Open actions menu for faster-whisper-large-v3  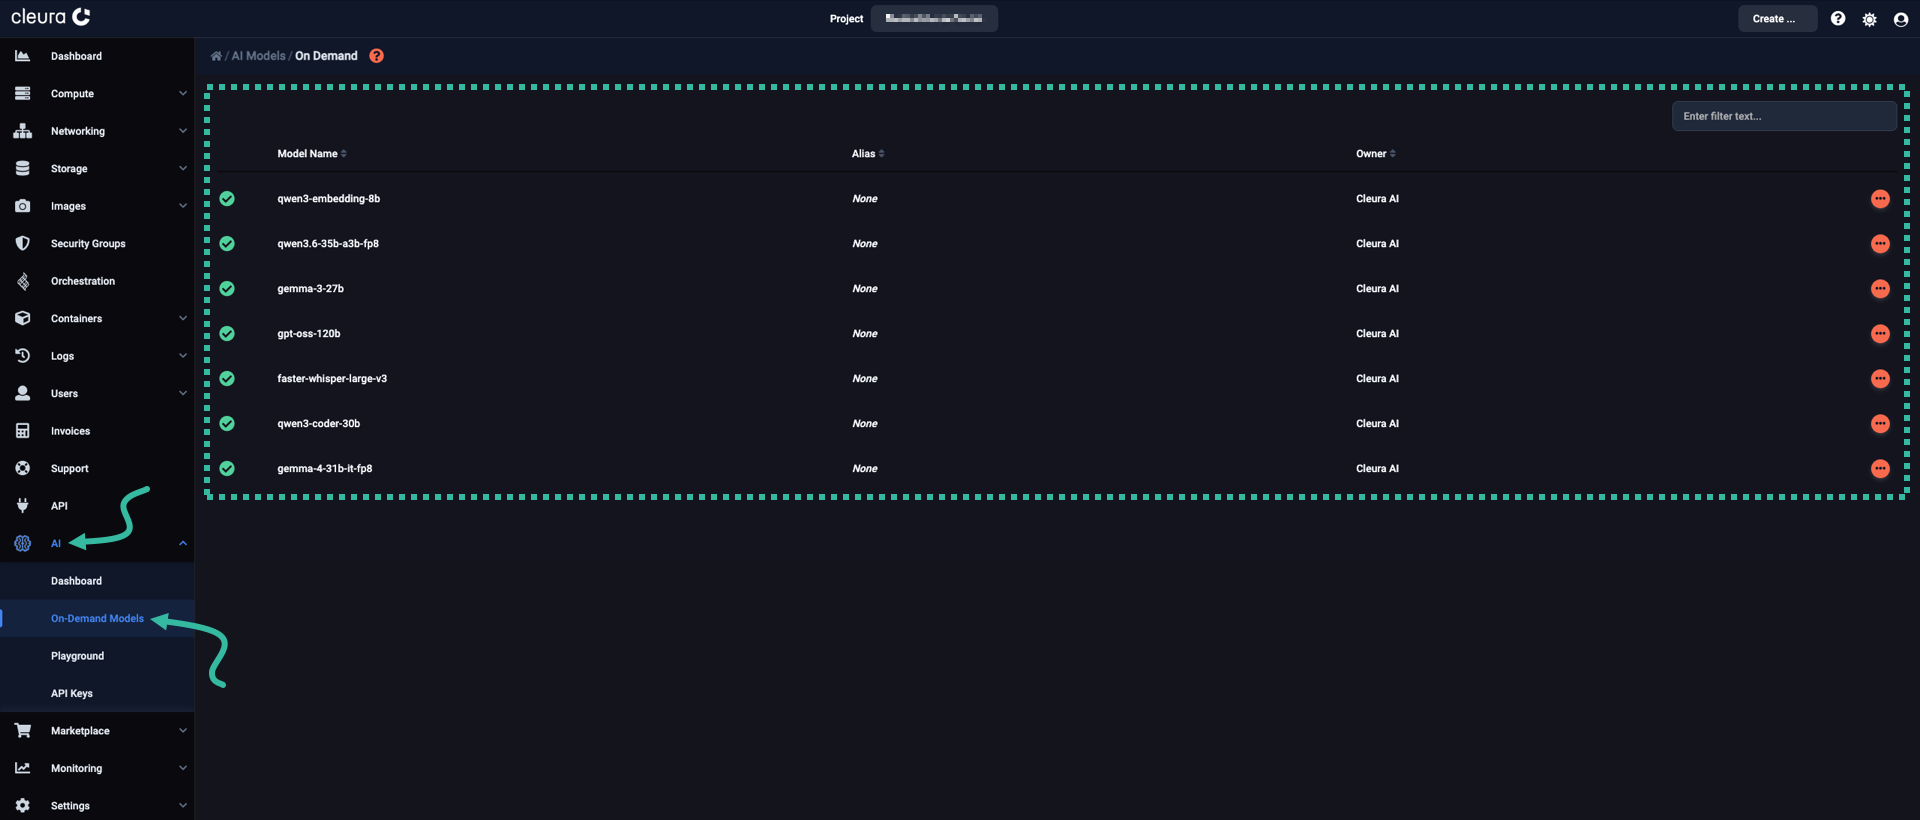(x=1880, y=379)
